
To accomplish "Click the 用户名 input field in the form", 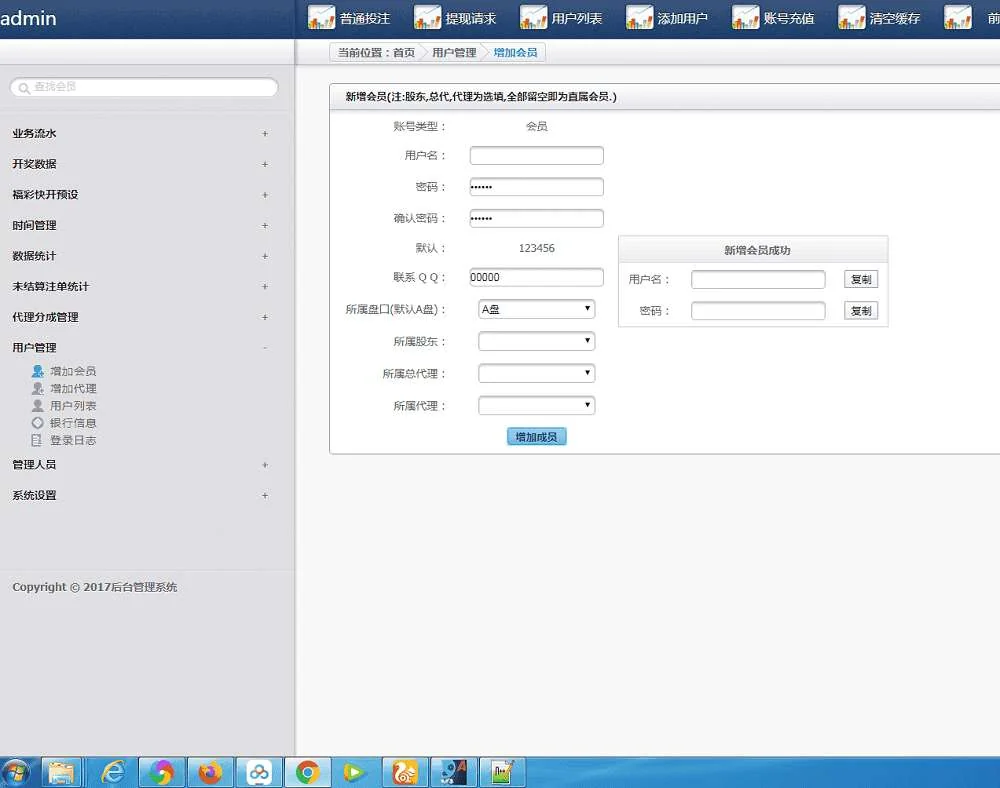I will tap(536, 155).
